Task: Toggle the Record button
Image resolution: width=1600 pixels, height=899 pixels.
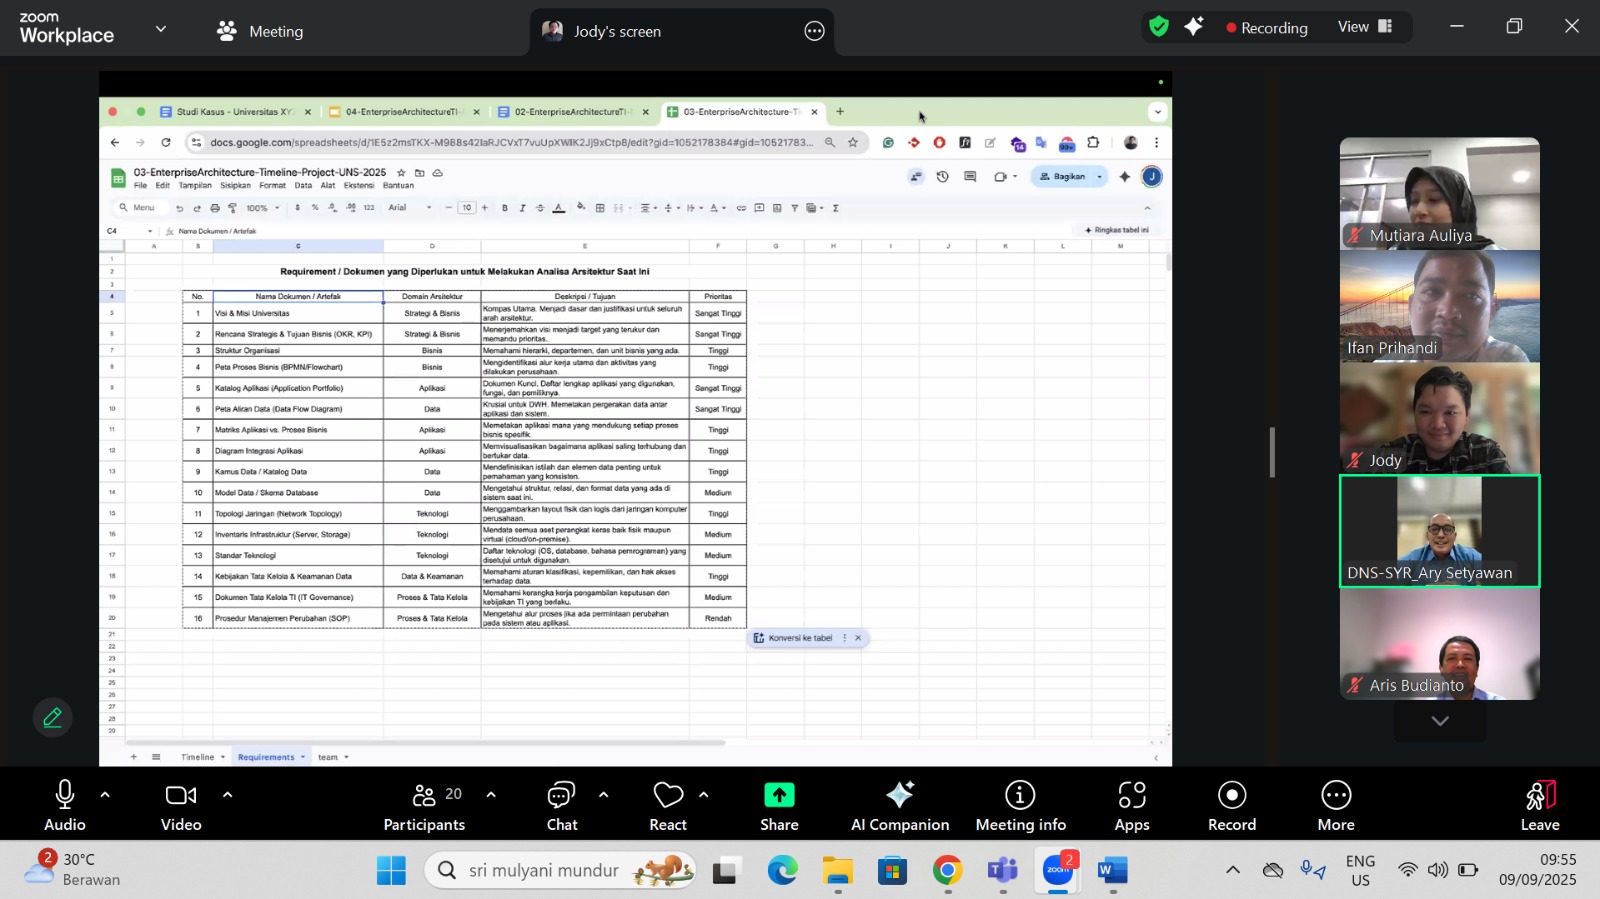Action: pyautogui.click(x=1231, y=805)
